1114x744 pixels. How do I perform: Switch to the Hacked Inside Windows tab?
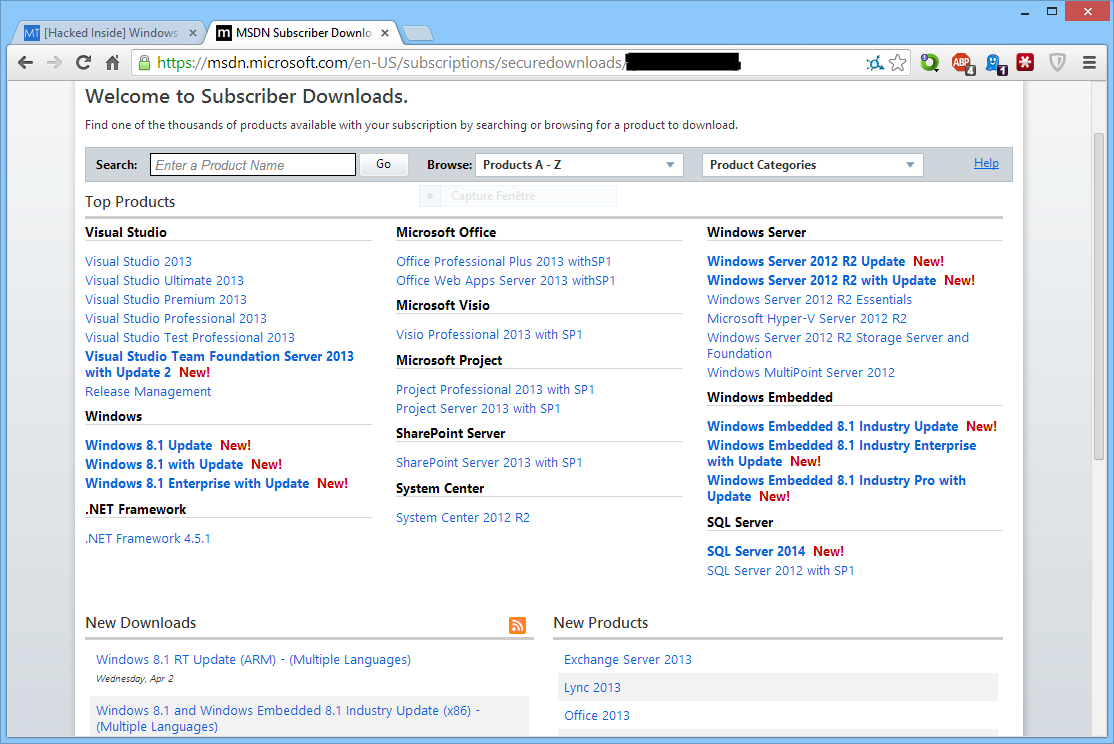110,33
